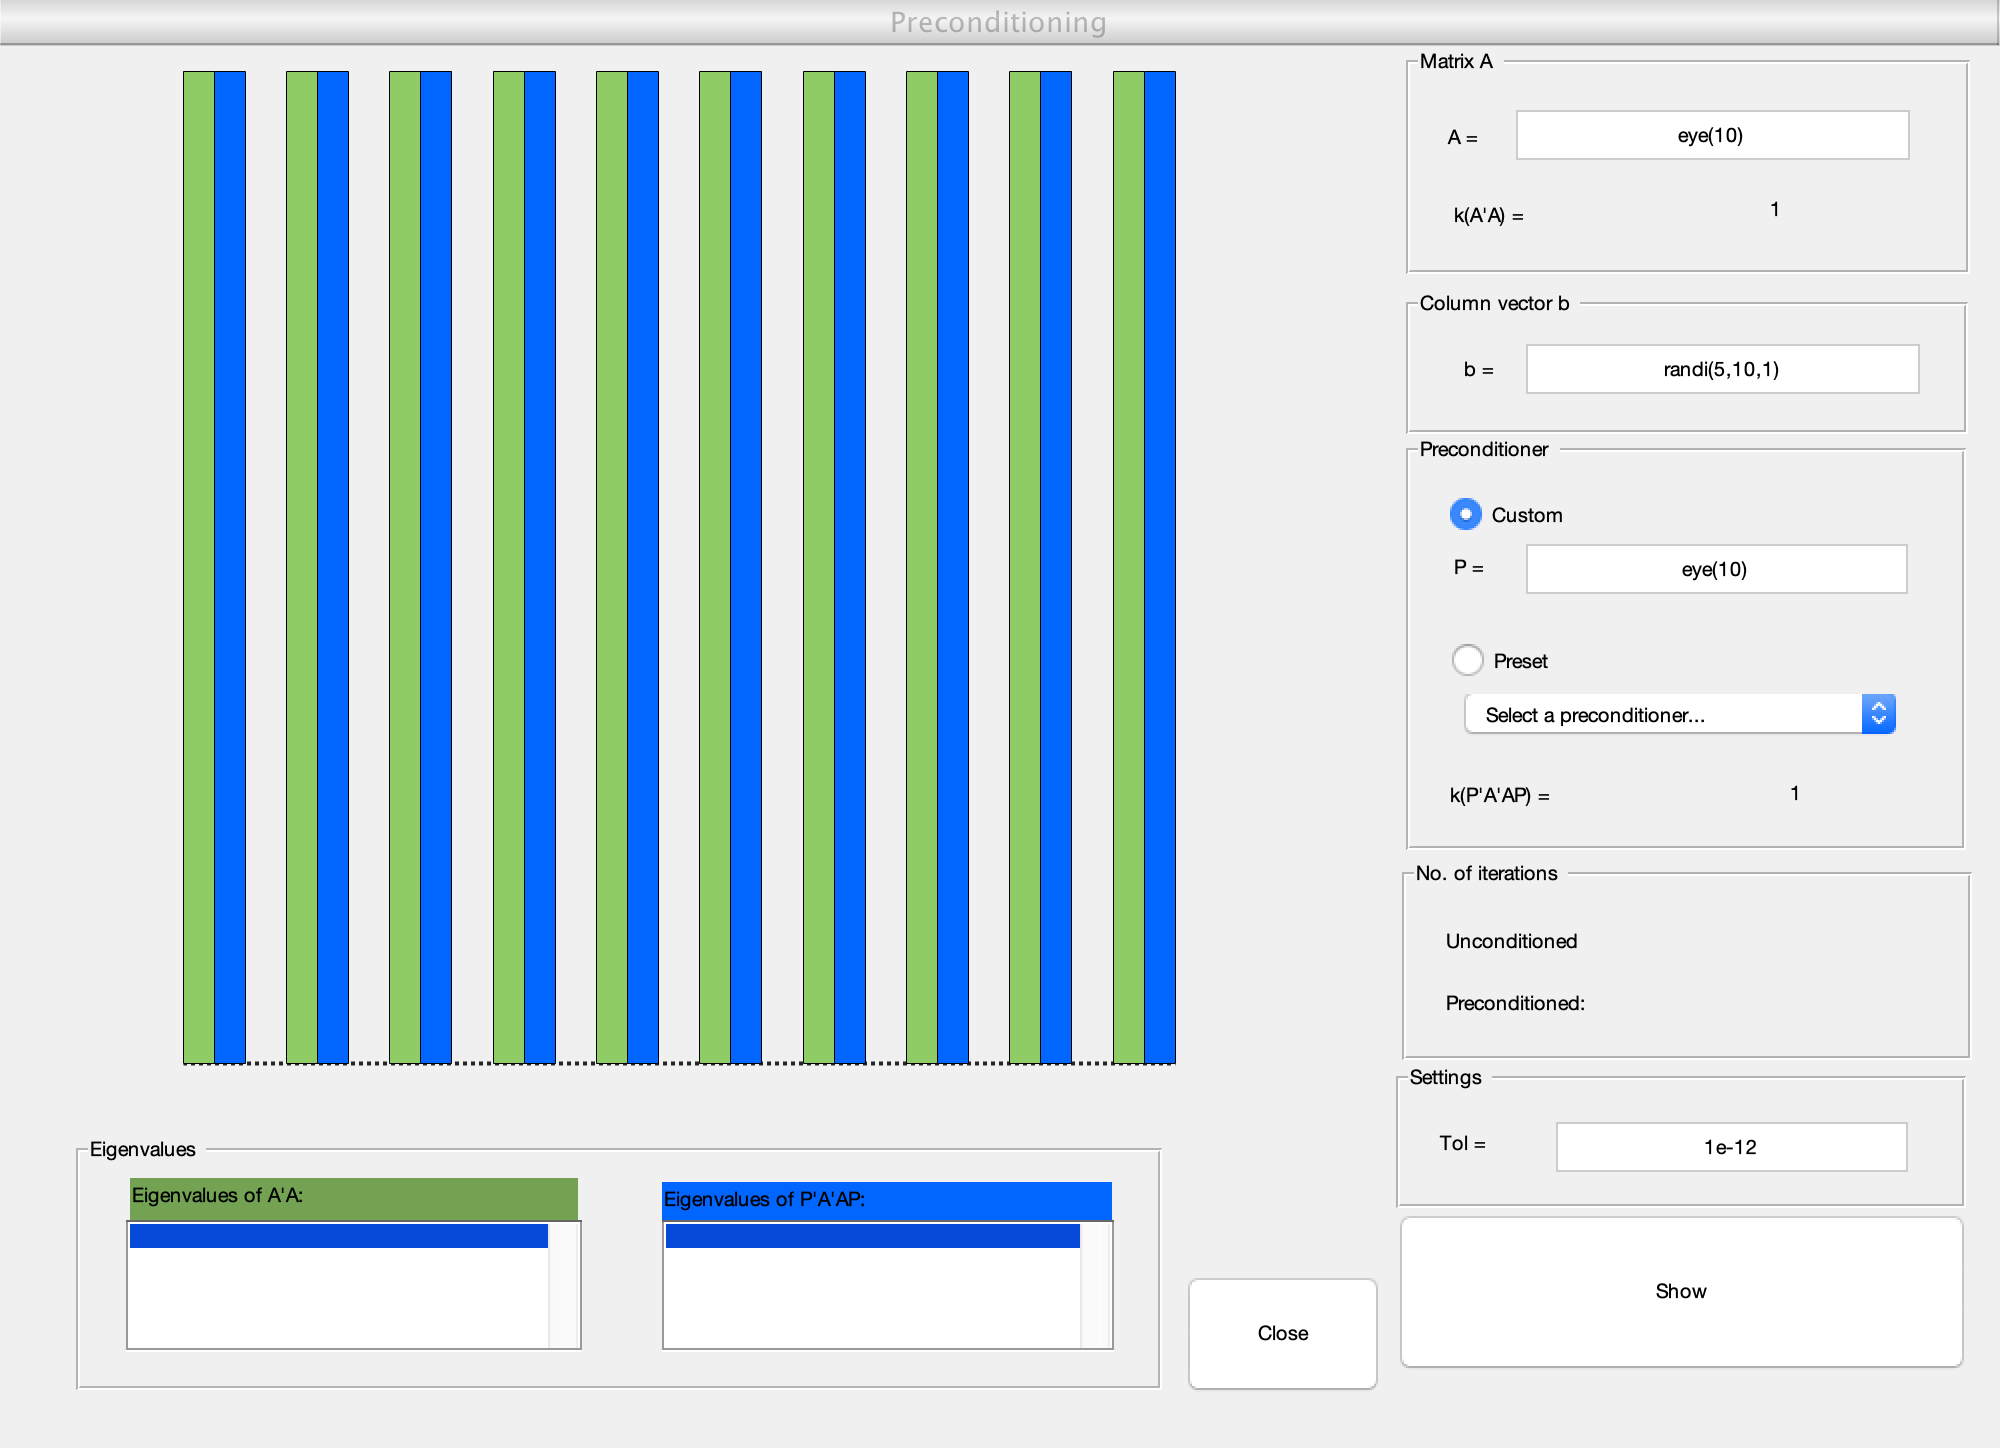
Task: Click the blue 'Eigenvalues of P'A'AP' header
Action: tap(886, 1200)
